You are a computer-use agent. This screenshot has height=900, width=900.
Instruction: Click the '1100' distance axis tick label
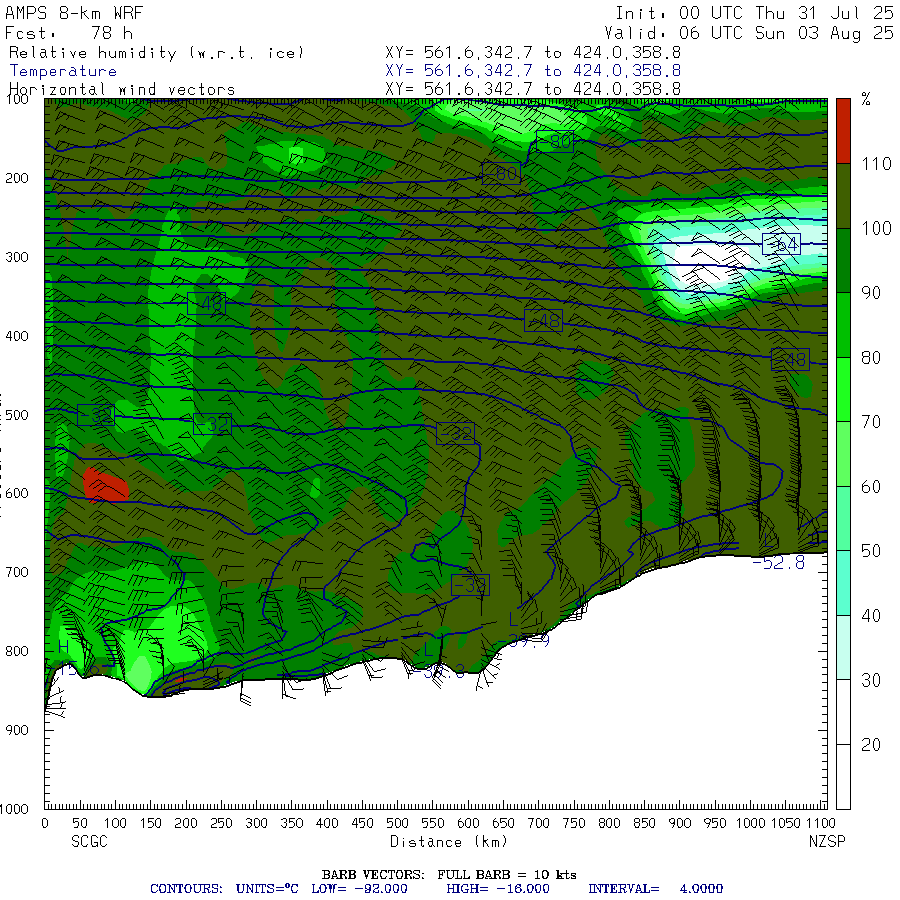click(821, 823)
